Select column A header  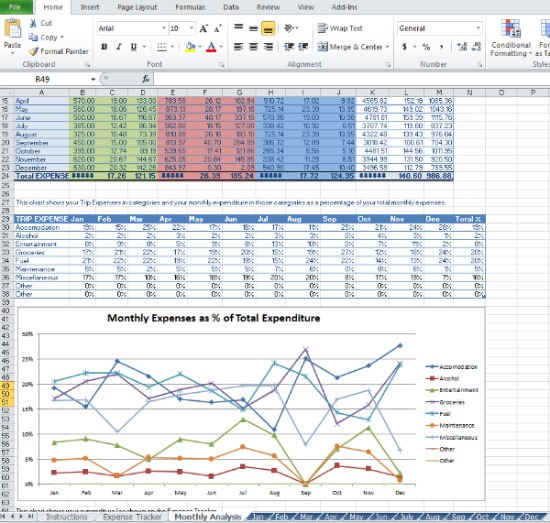(x=41, y=93)
